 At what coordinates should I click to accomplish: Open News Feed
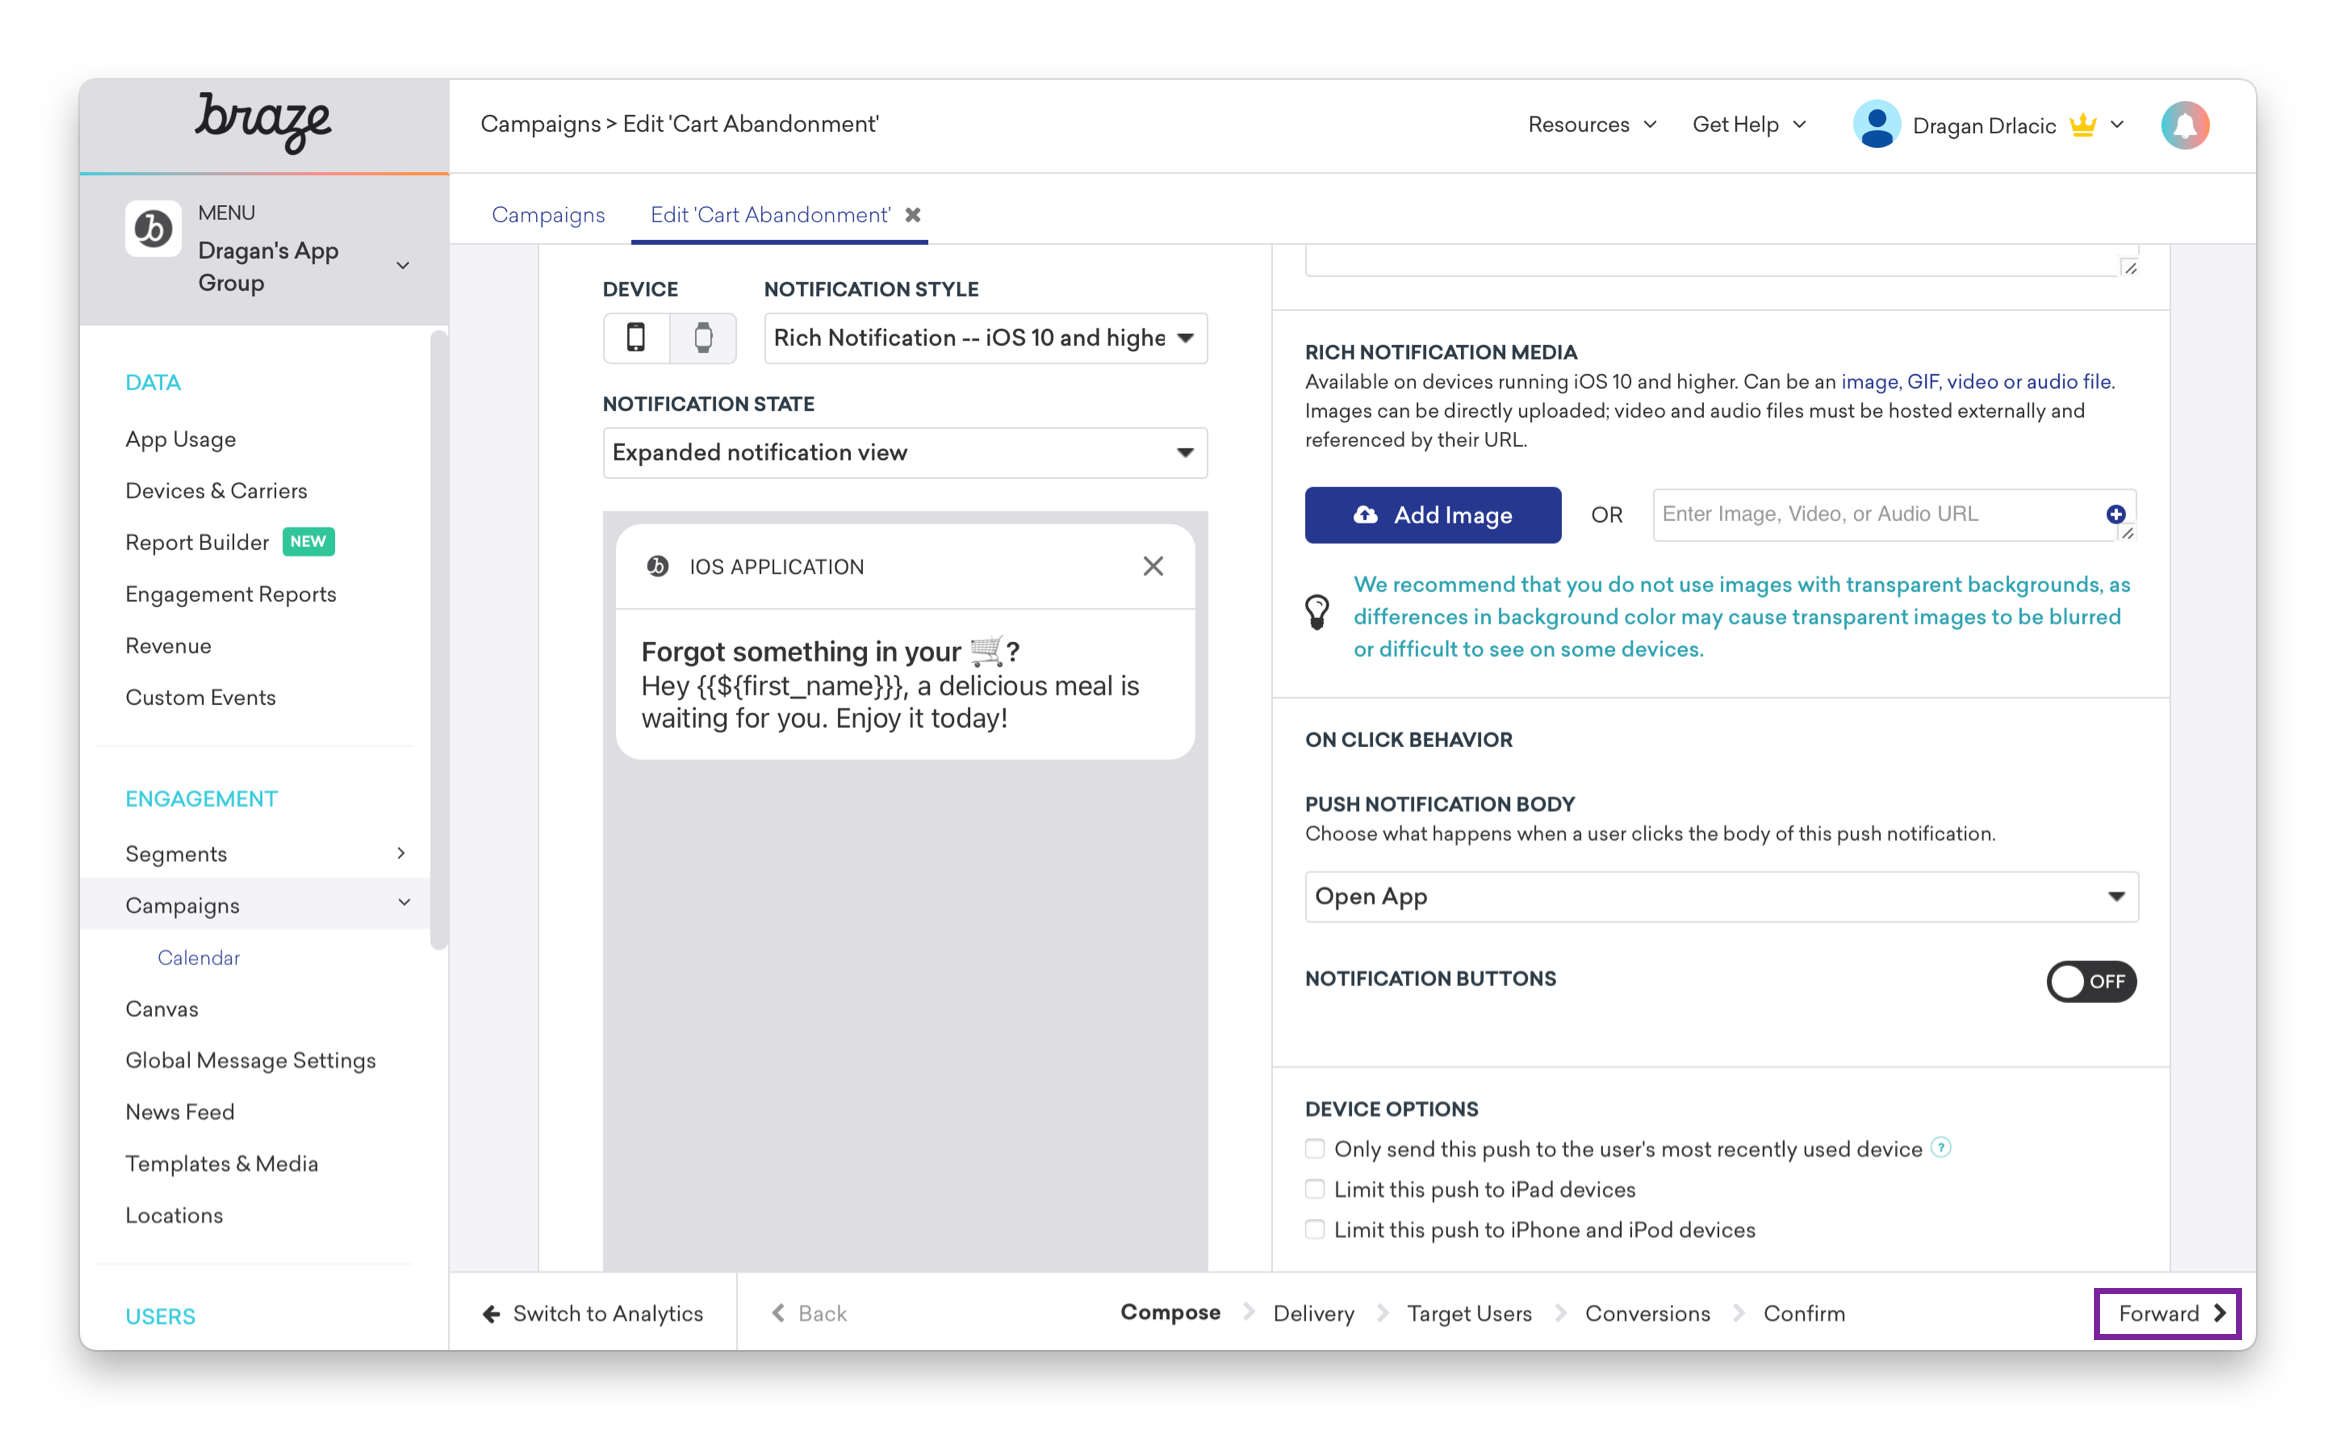179,1111
